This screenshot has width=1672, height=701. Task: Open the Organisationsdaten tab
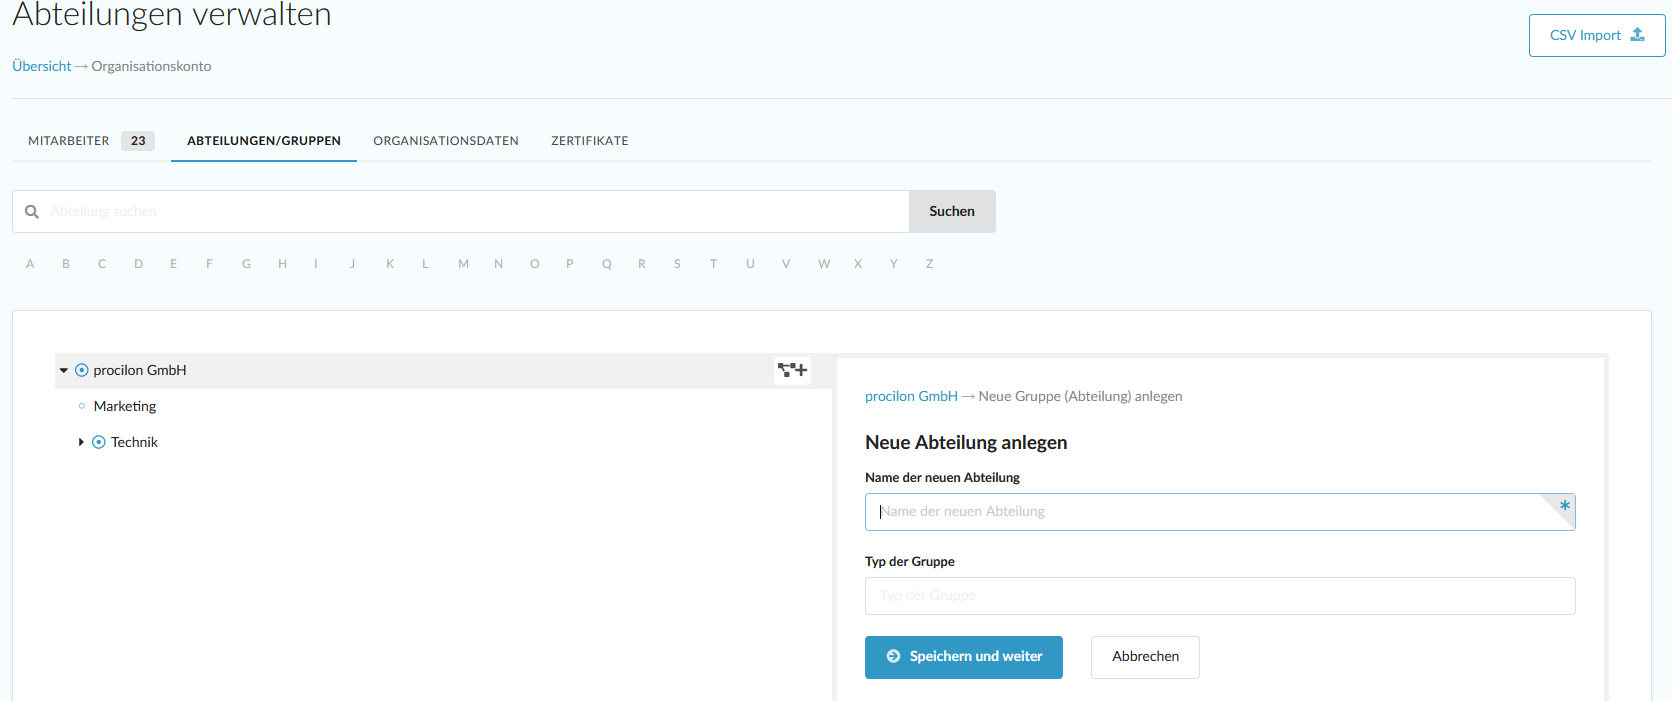446,141
